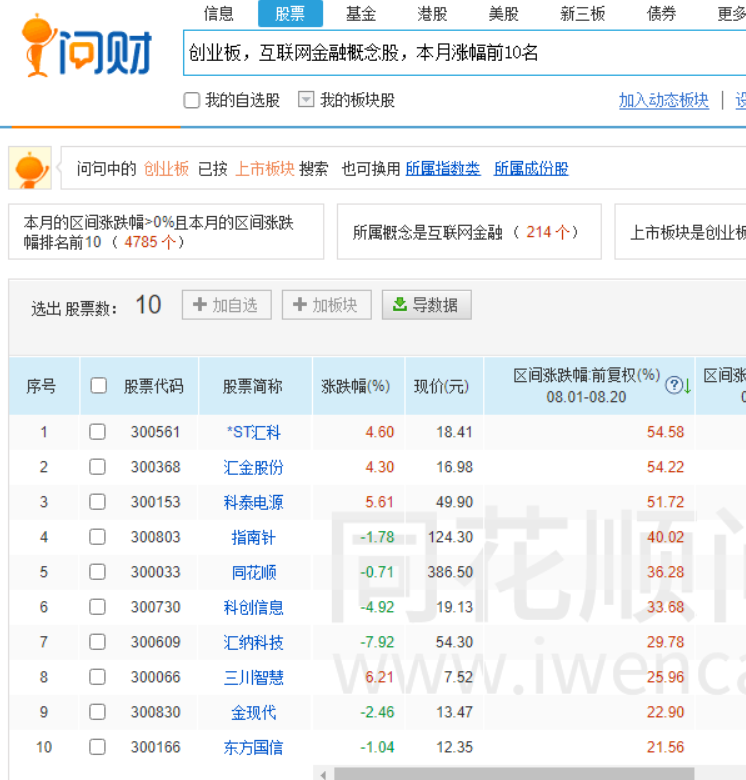
Task: Check the box for stock 300368
Action: [x=97, y=467]
